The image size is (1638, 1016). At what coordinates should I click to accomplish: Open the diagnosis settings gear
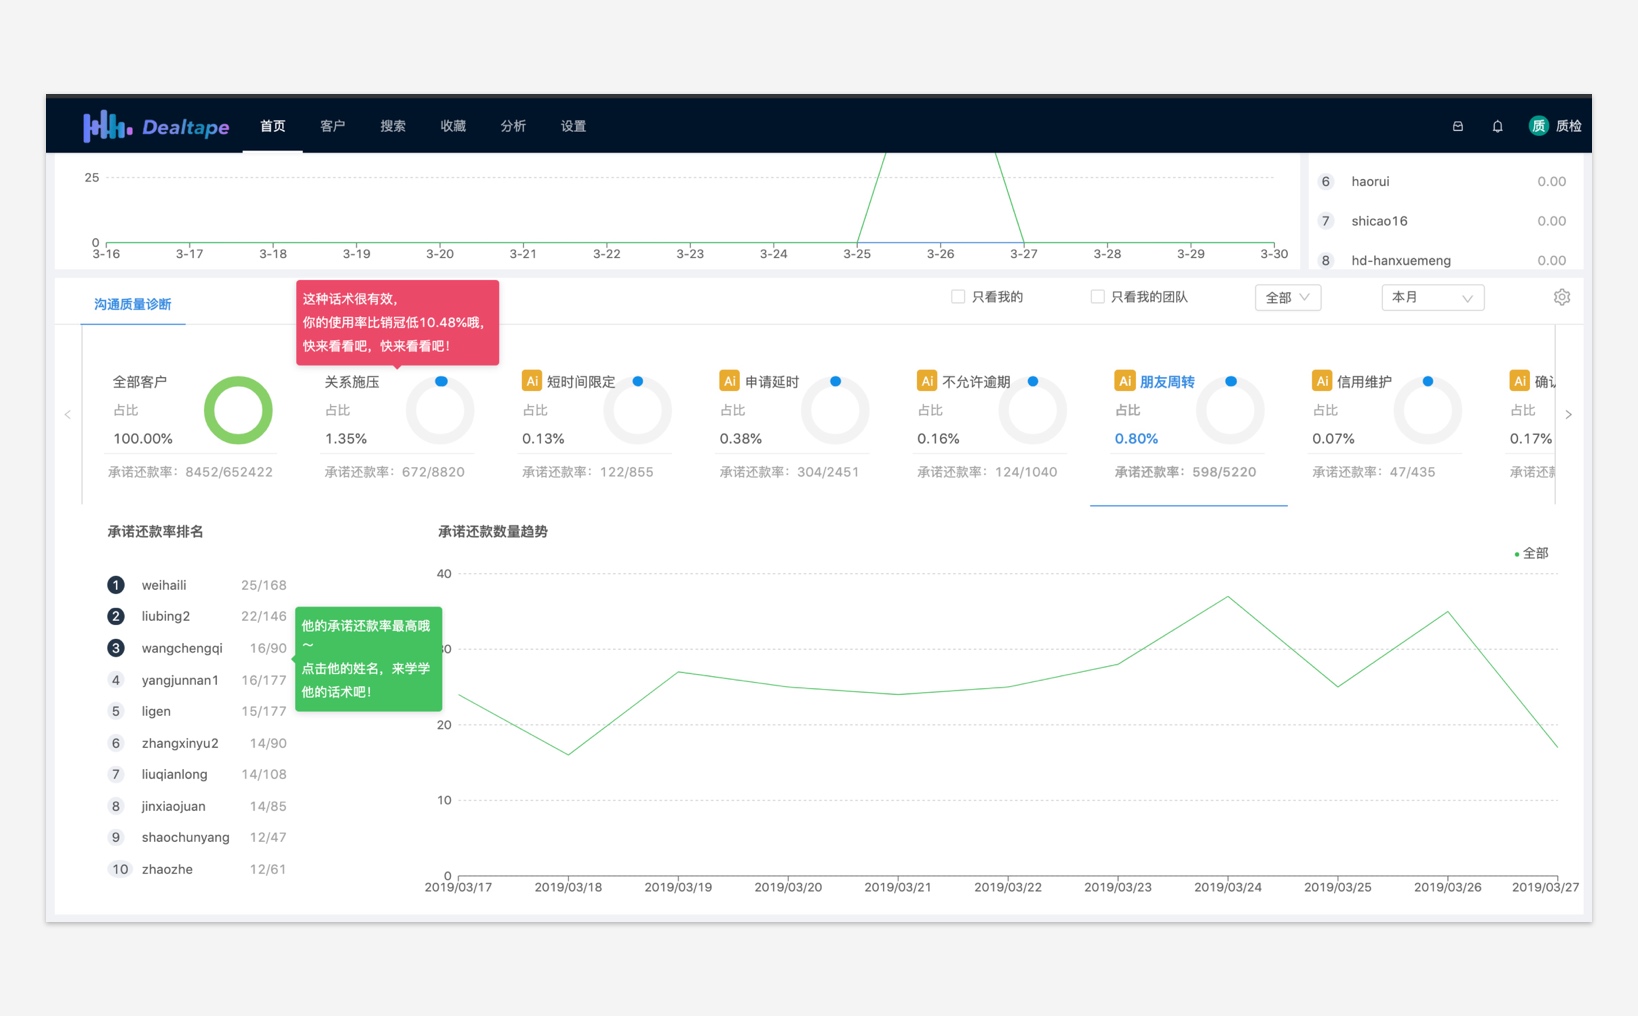pos(1561,297)
